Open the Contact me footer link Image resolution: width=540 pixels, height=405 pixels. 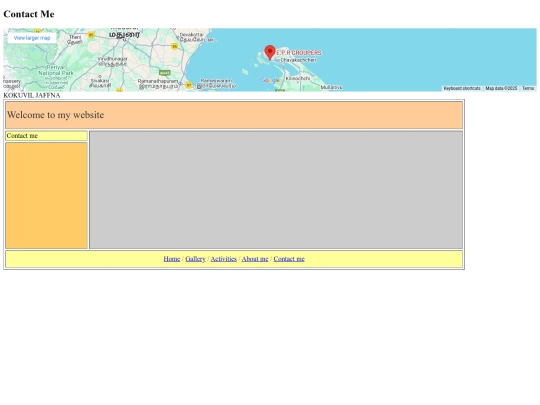(x=289, y=259)
